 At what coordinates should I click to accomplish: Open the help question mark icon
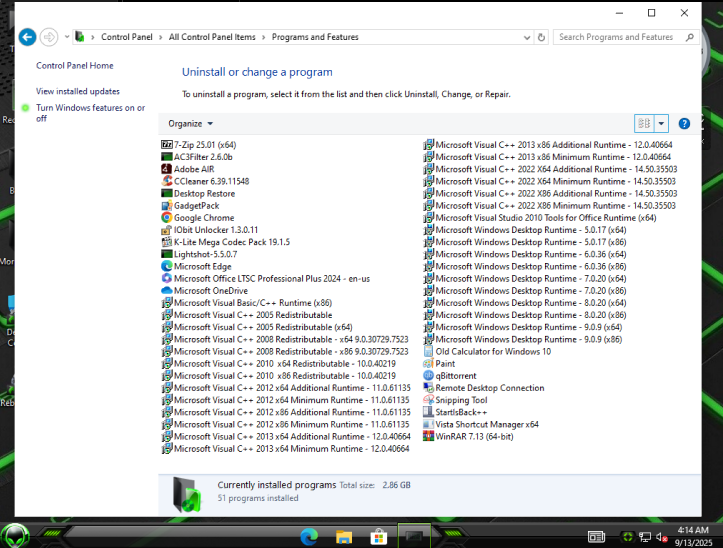[x=684, y=124]
